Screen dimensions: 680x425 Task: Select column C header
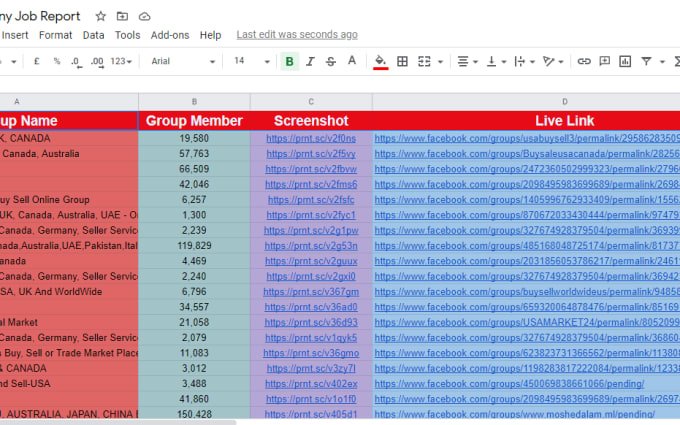pyautogui.click(x=311, y=101)
